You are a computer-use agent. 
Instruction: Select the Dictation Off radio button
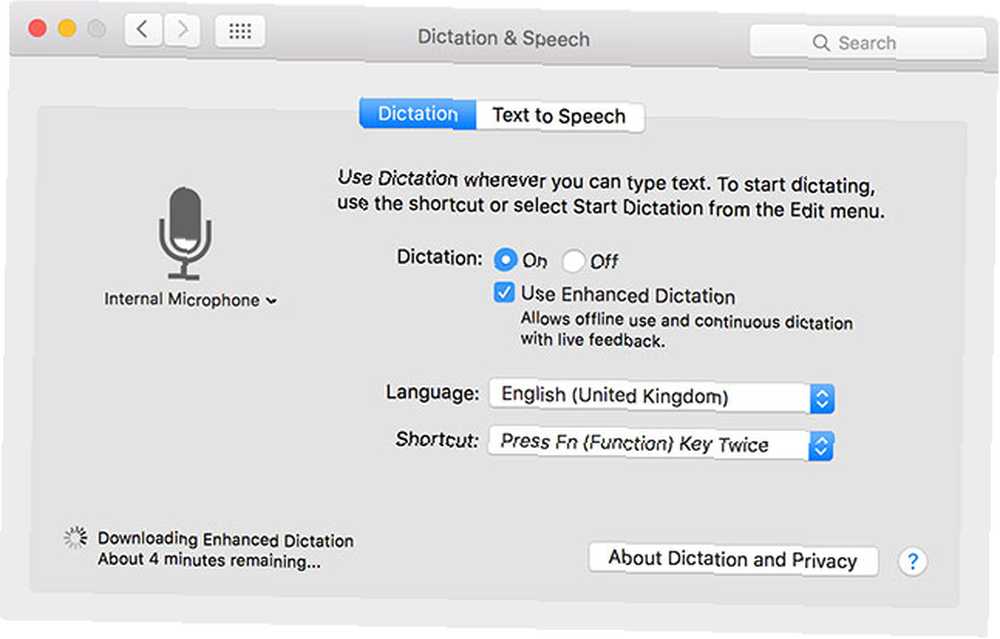[x=573, y=262]
